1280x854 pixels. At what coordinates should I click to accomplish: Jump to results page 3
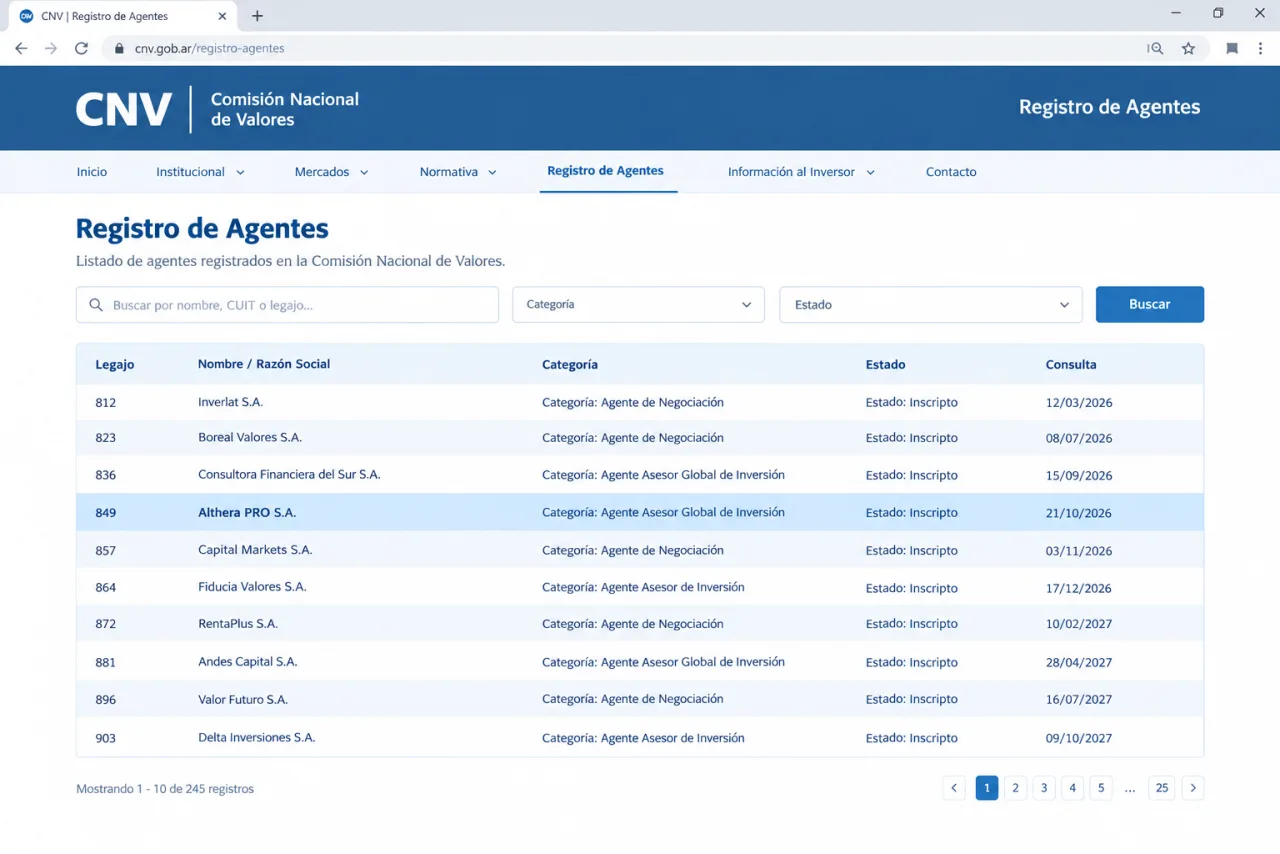[x=1044, y=788]
